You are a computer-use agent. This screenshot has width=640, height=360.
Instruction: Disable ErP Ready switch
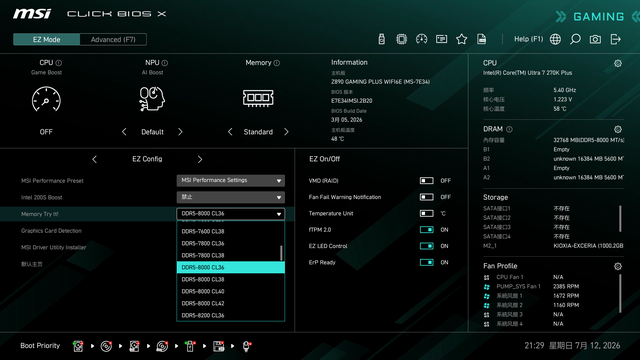coord(427,262)
